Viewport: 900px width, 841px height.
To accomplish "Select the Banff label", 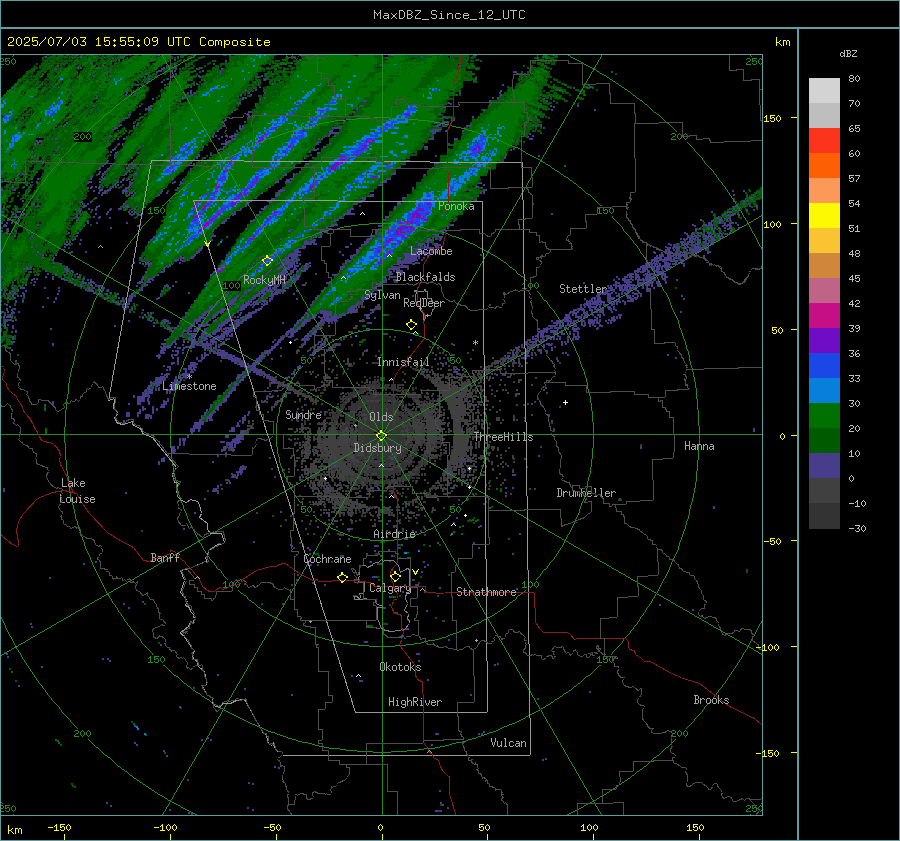I will 165,557.
